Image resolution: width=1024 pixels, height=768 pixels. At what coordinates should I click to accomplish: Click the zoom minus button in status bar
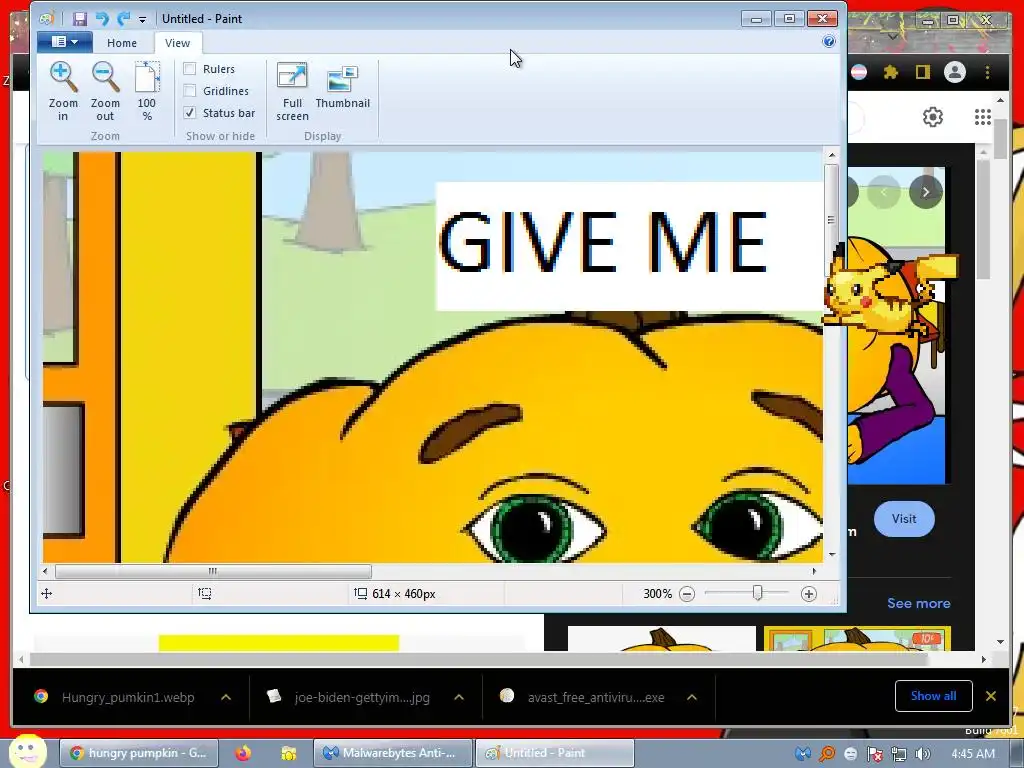687,594
